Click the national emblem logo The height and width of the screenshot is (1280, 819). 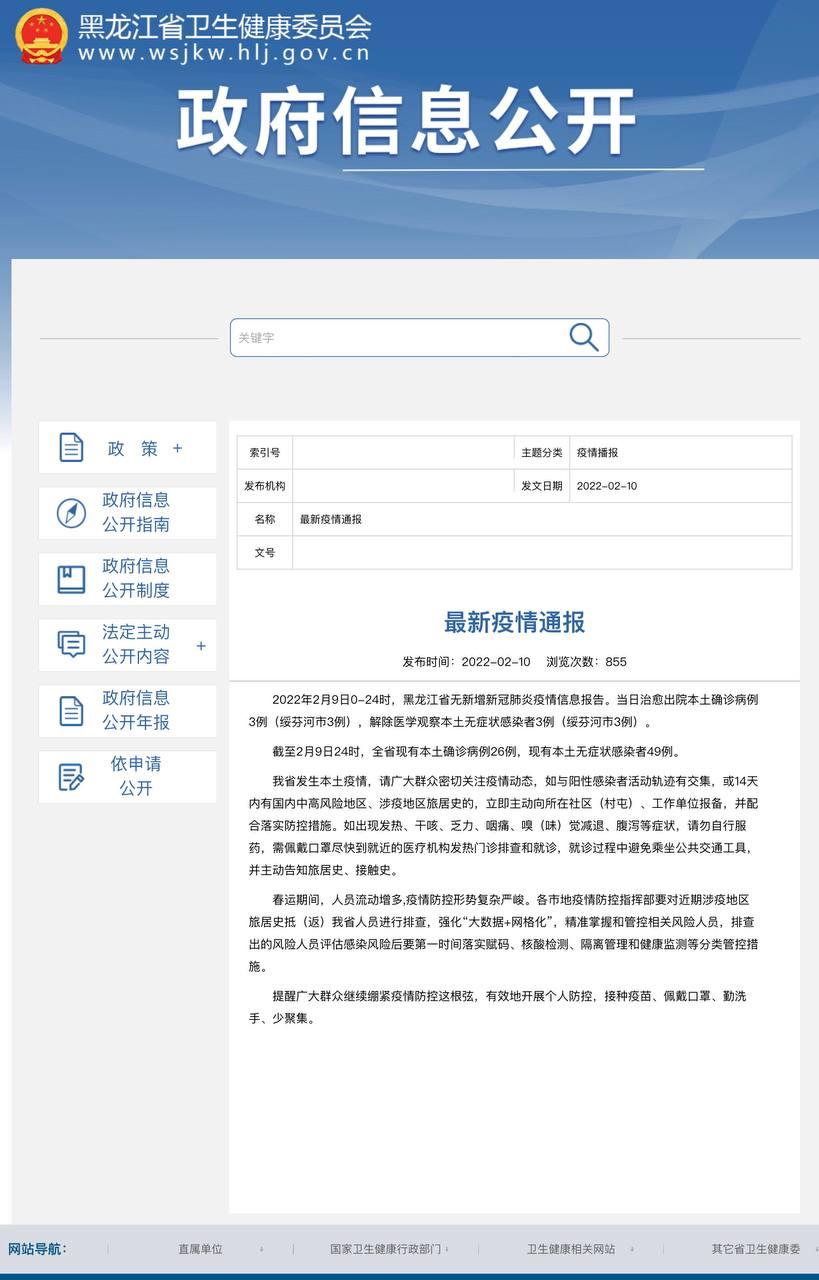41,37
